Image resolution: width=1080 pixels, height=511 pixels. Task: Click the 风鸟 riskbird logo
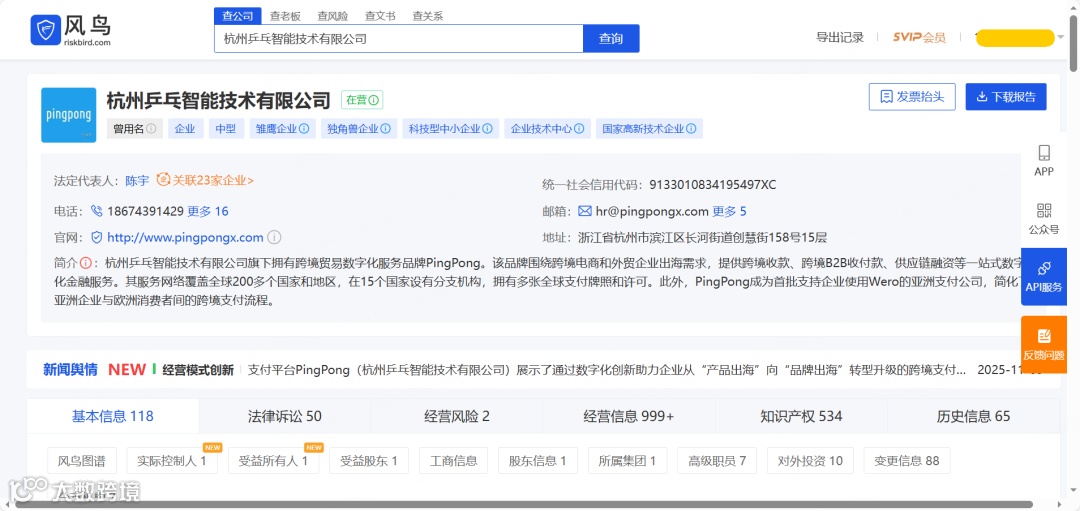(x=70, y=30)
